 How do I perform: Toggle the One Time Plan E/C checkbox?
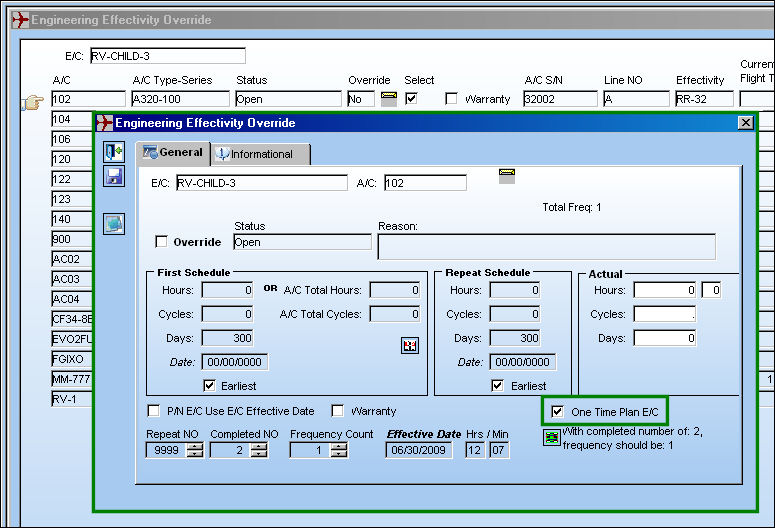click(557, 411)
